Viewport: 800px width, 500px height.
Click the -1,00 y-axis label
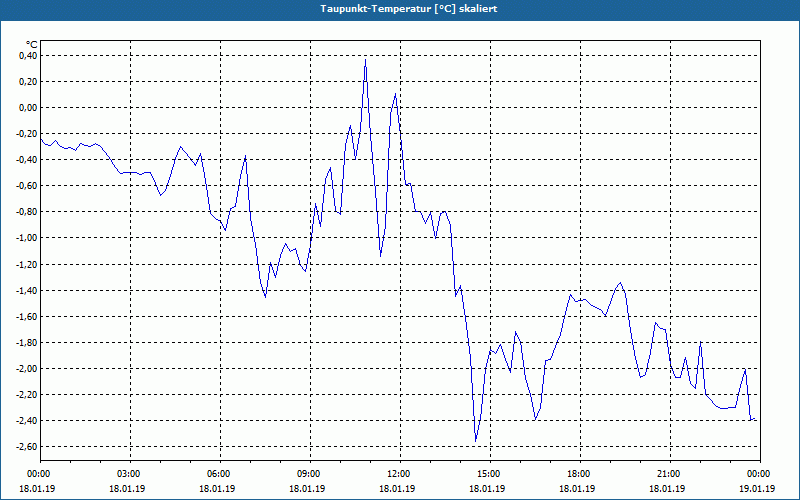point(26,238)
